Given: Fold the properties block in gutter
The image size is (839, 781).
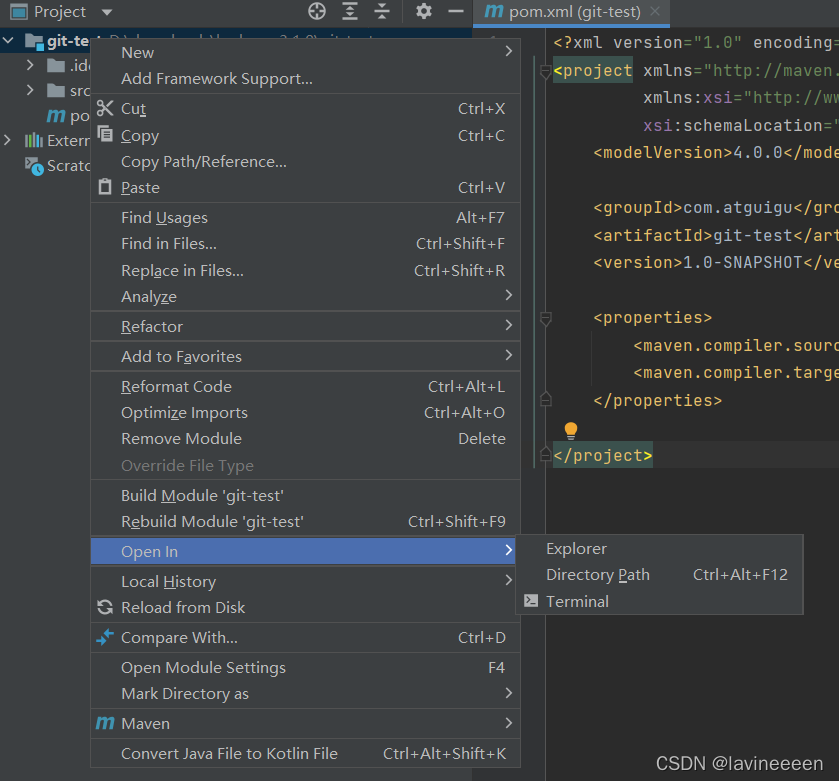Looking at the screenshot, I should [x=545, y=319].
